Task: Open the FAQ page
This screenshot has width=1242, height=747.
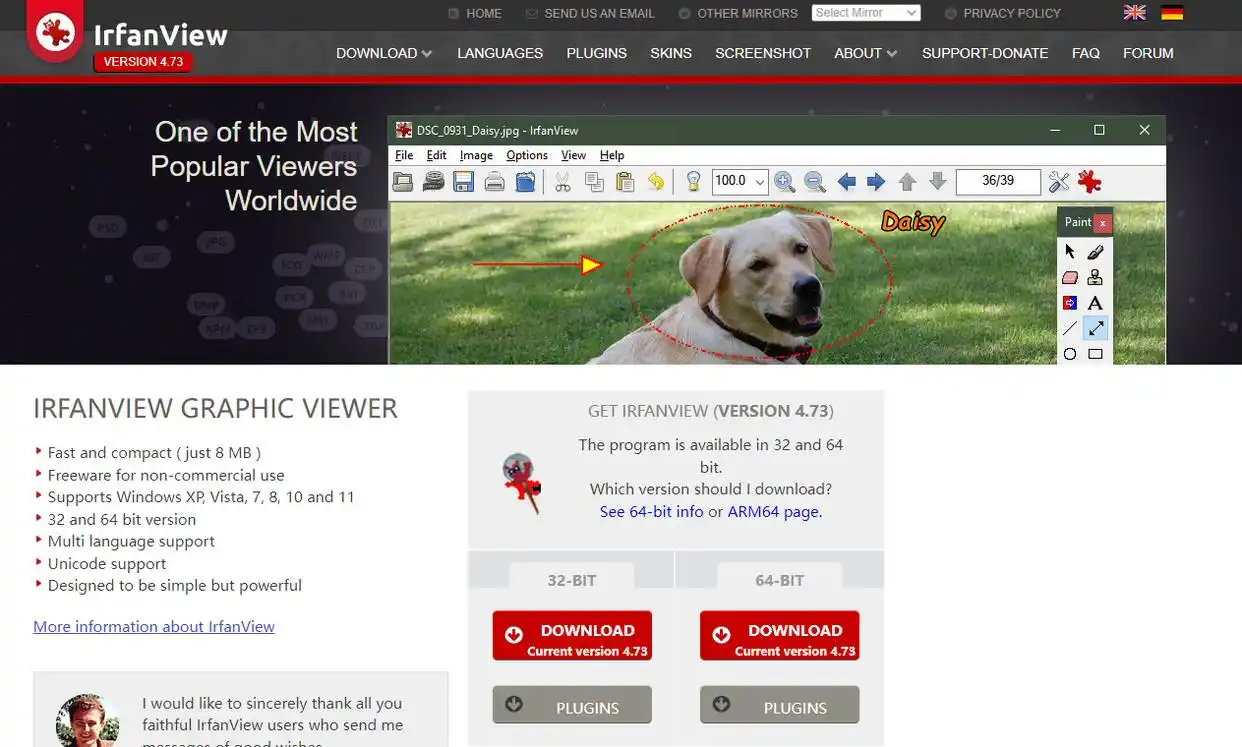Action: tap(1086, 53)
